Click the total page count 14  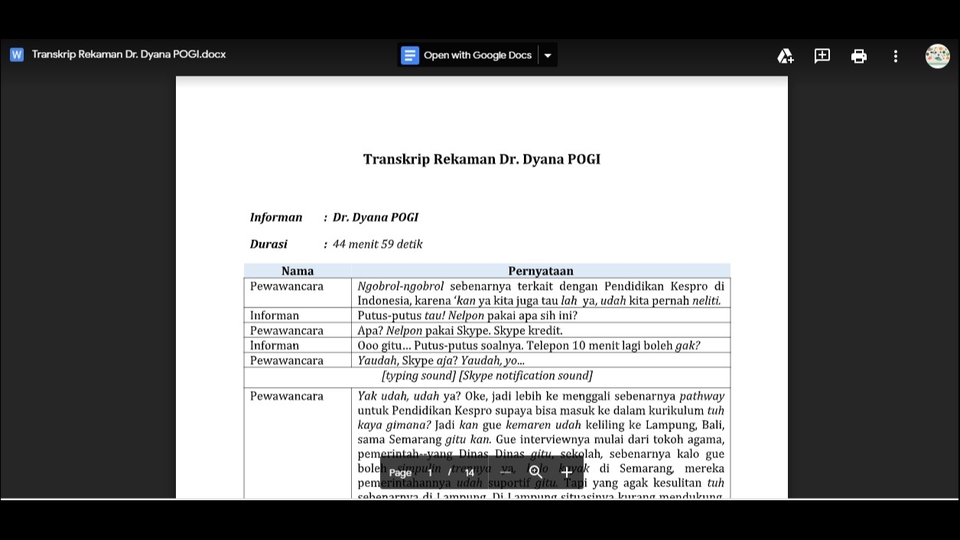[469, 472]
